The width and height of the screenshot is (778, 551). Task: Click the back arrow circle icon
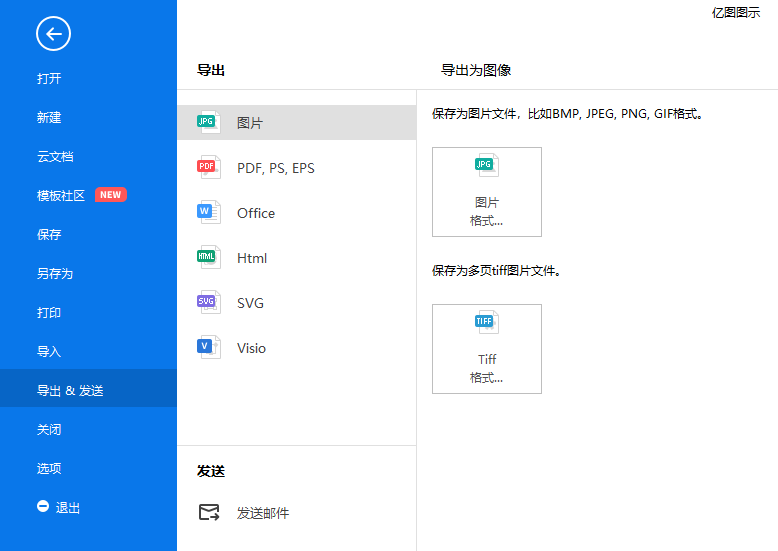(x=53, y=34)
